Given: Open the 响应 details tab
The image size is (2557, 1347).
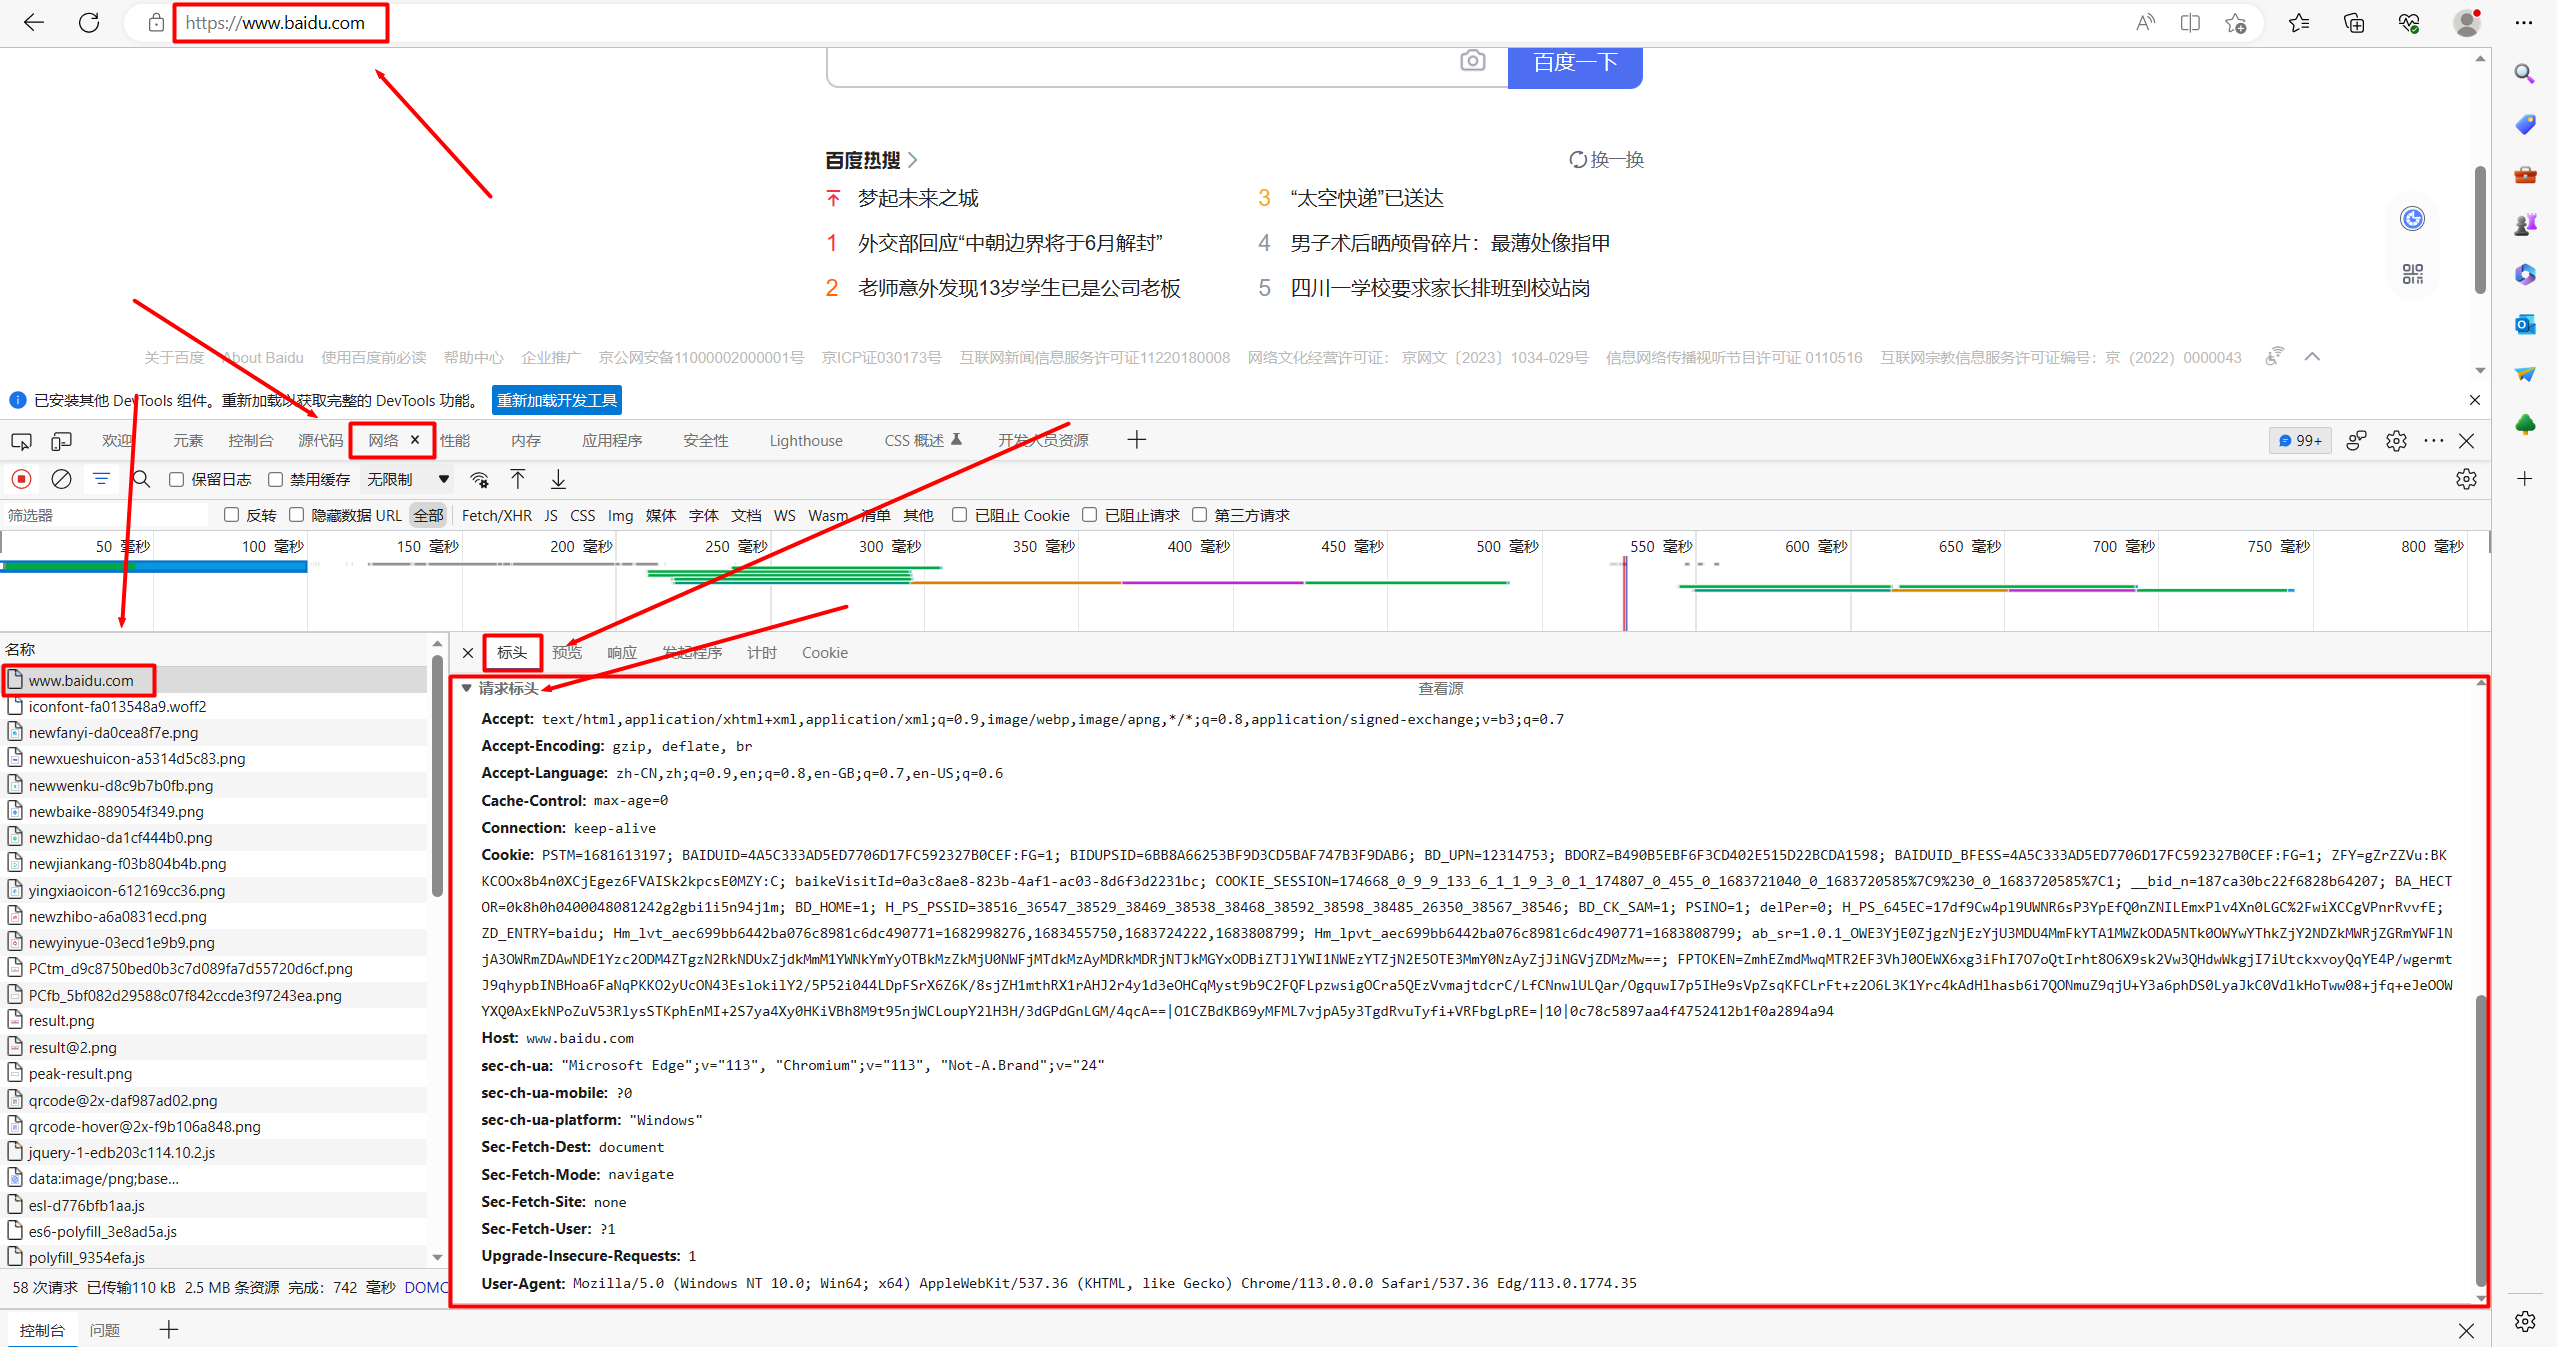Looking at the screenshot, I should tap(622, 653).
